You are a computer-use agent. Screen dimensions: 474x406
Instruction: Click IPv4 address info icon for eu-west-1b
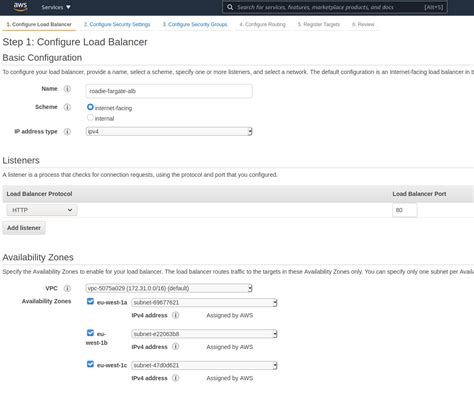point(175,347)
